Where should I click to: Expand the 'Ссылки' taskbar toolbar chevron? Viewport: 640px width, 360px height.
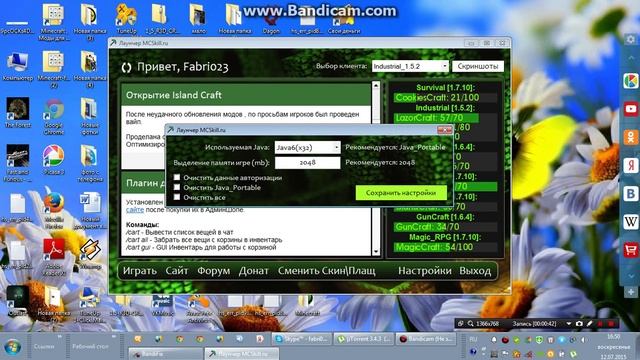[60, 337]
